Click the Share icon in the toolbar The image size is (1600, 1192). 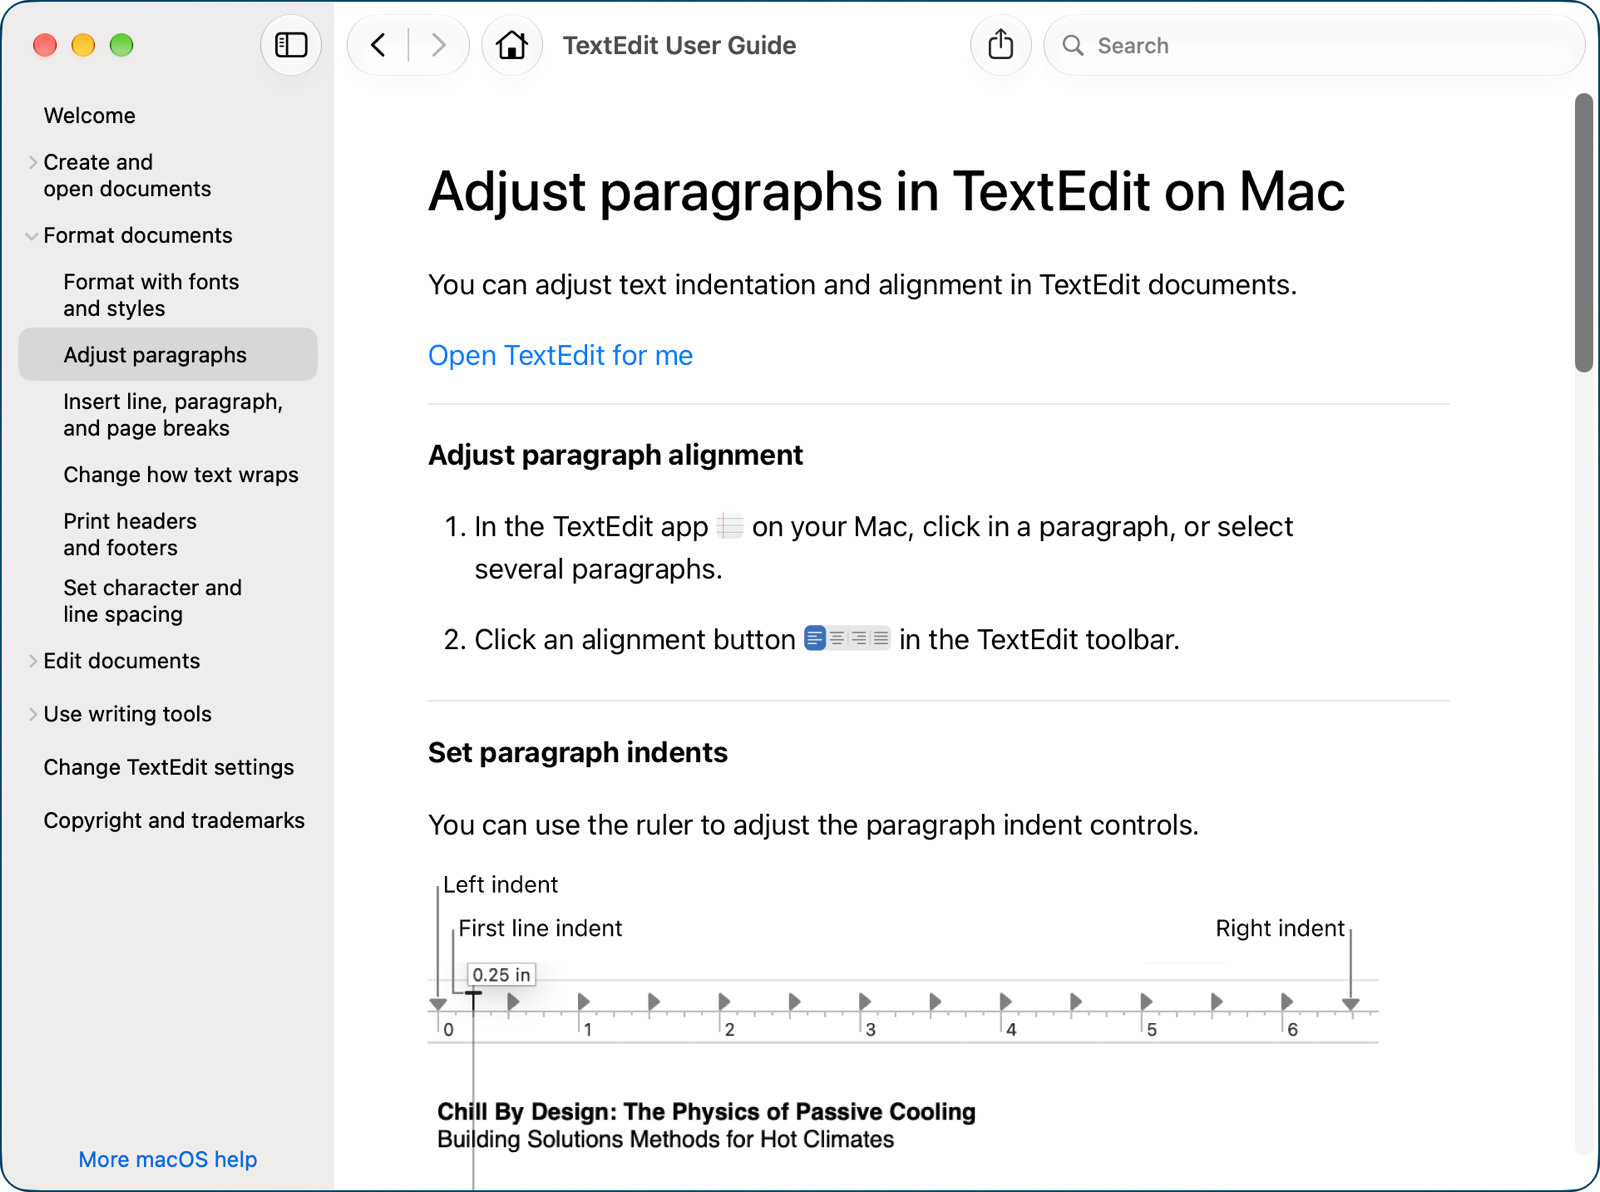click(x=1001, y=45)
